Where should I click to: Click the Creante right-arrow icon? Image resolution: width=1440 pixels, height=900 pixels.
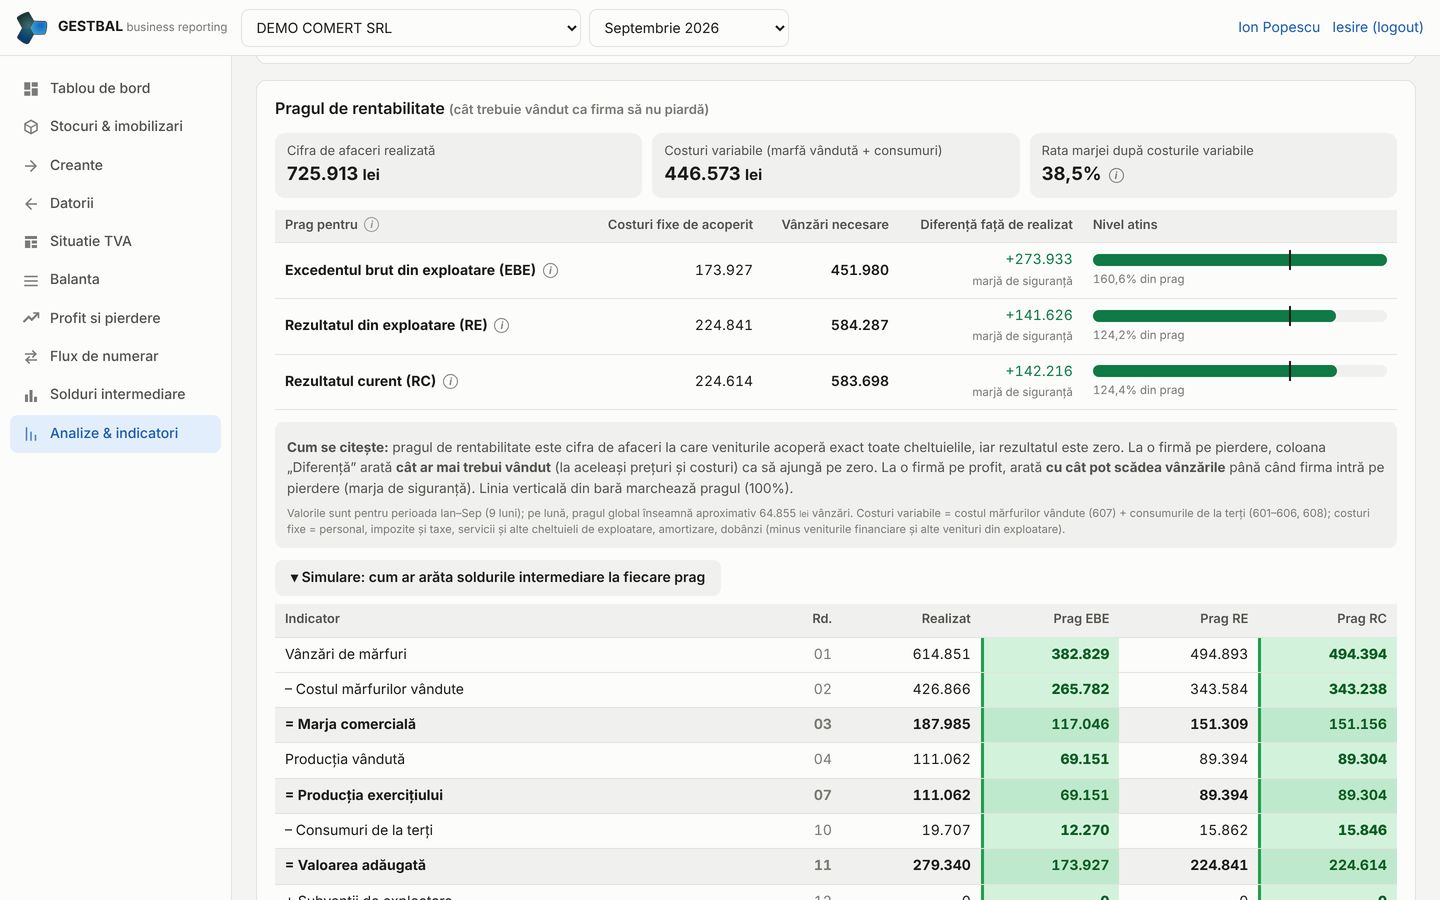point(31,166)
